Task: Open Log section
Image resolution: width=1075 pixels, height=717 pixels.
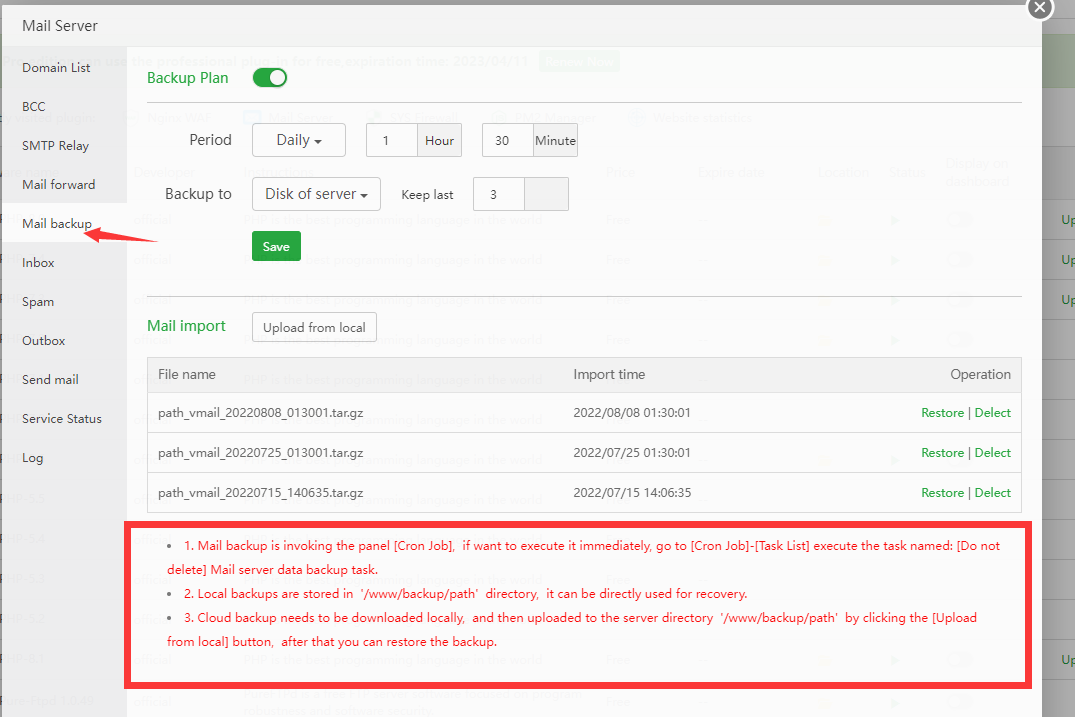Action: [32, 458]
